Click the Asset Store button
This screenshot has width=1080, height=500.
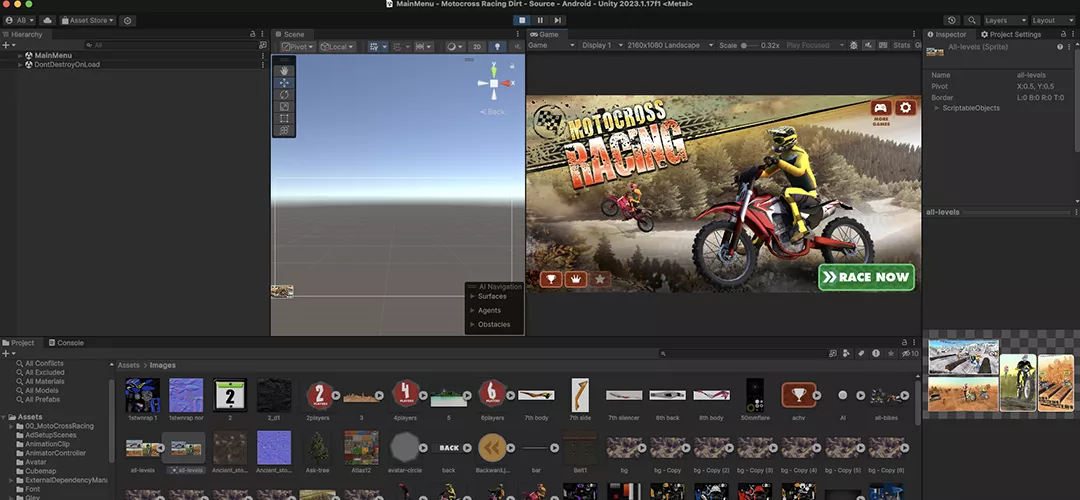tap(88, 20)
